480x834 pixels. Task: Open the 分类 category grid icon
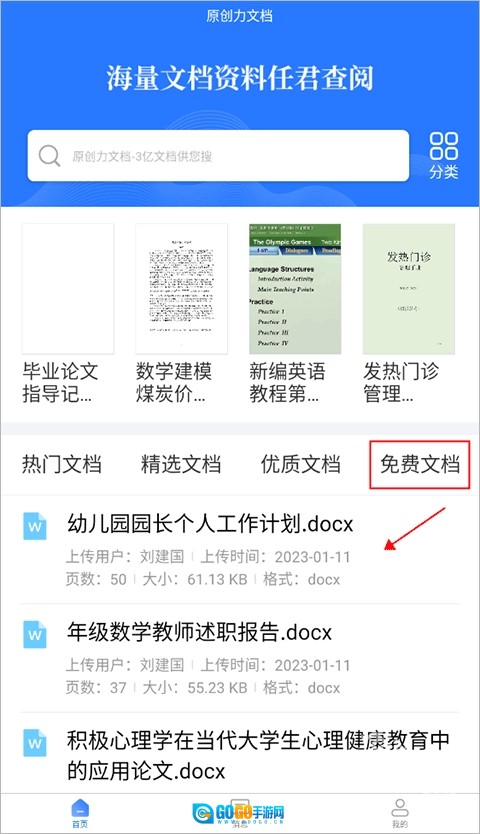(x=443, y=155)
